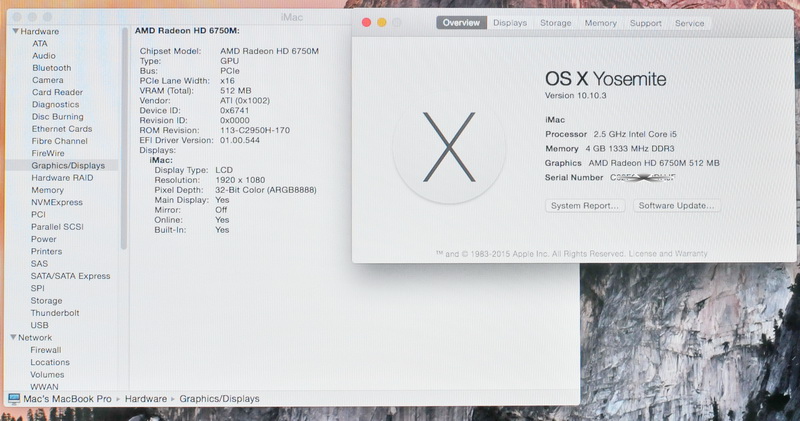Click the Version 10.10.3 text

point(576,95)
